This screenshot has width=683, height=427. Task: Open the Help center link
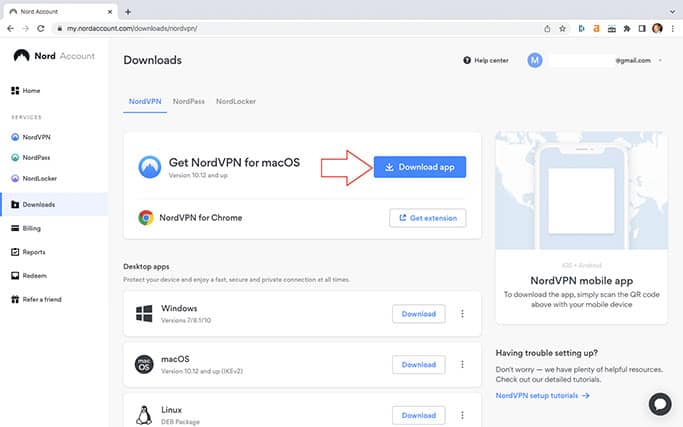coord(486,60)
